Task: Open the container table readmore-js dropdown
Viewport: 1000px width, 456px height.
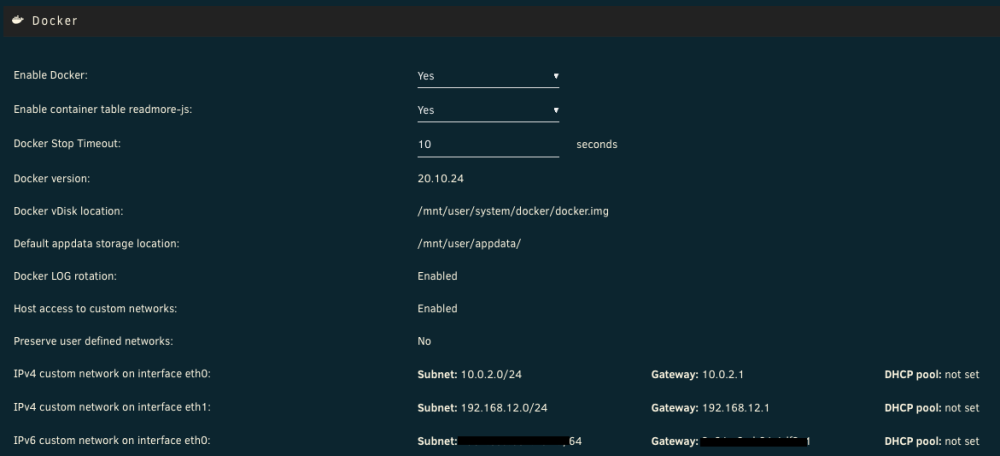Action: click(x=488, y=110)
